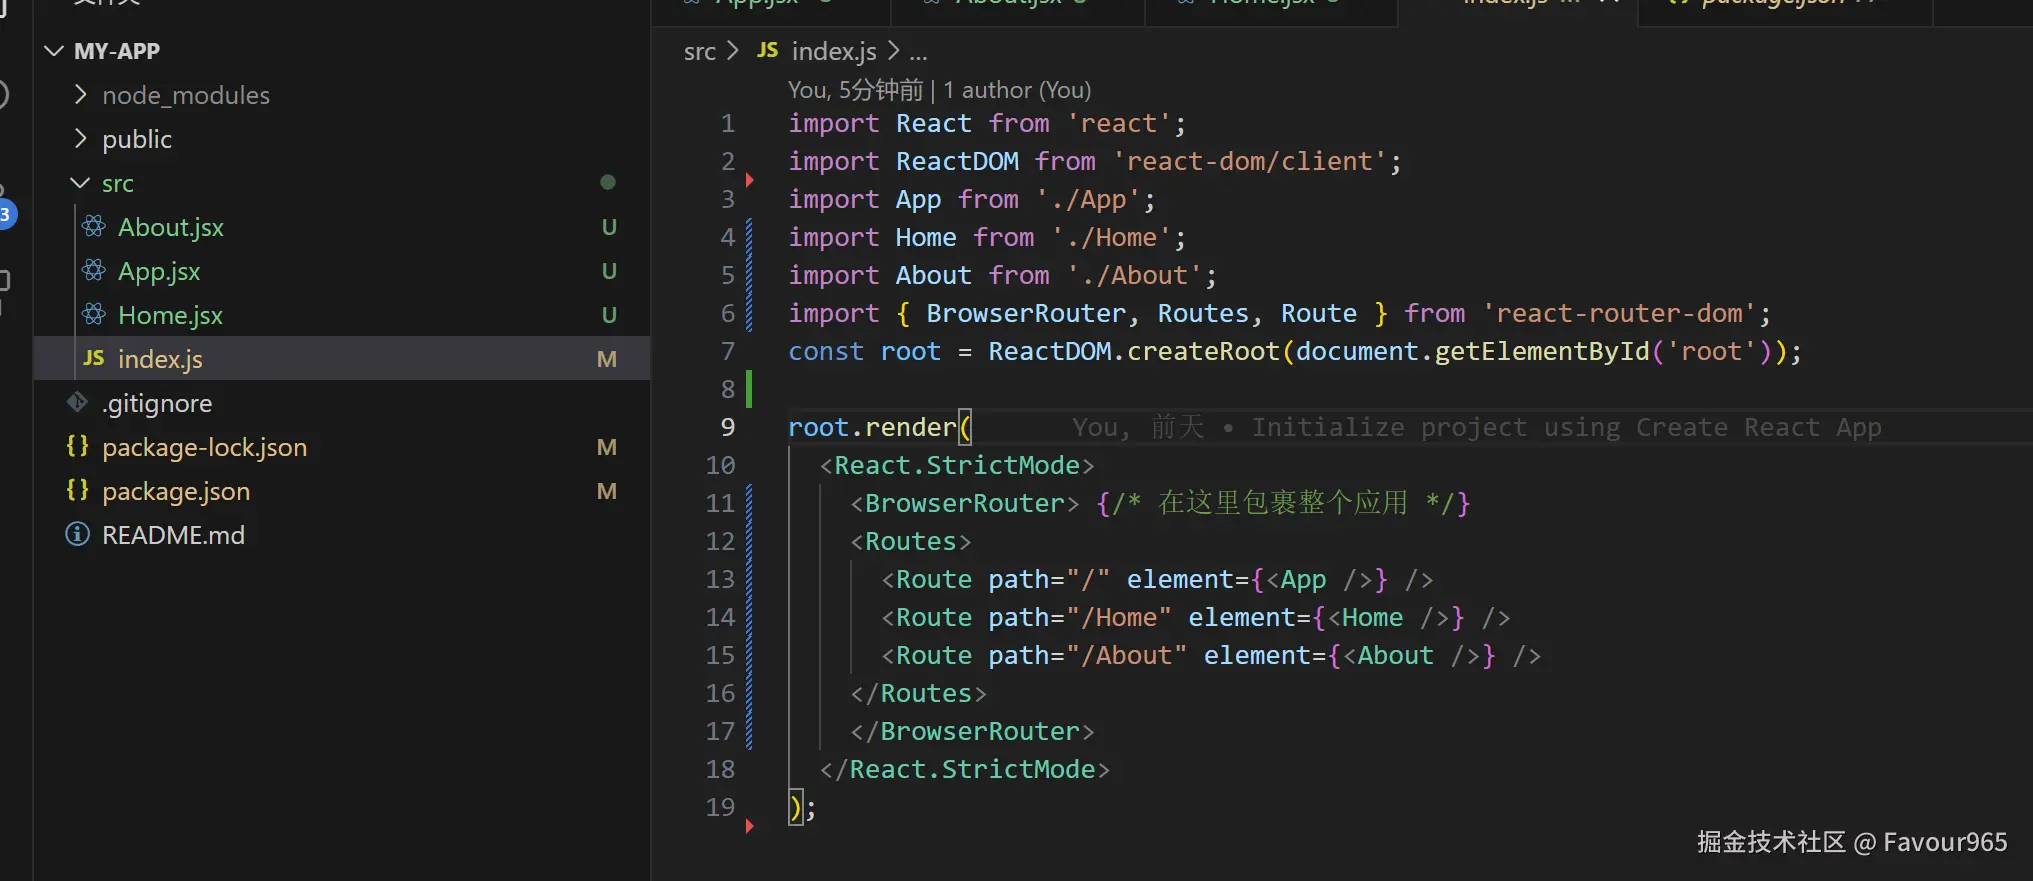The image size is (2033, 881).
Task: Click line number 13 in the gutter
Action: tap(720, 580)
